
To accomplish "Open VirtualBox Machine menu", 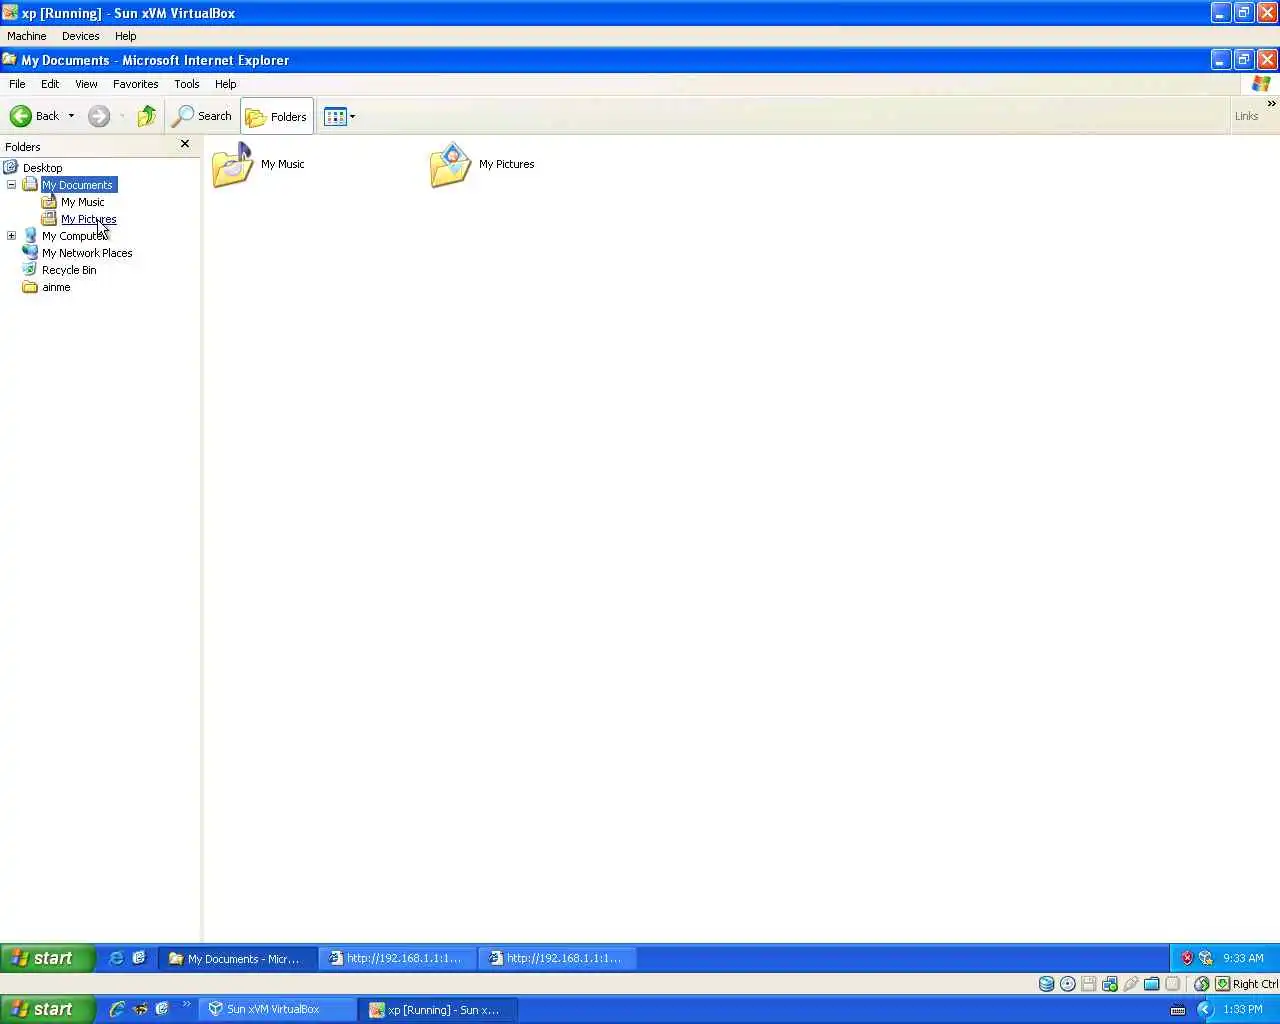I will (x=27, y=36).
